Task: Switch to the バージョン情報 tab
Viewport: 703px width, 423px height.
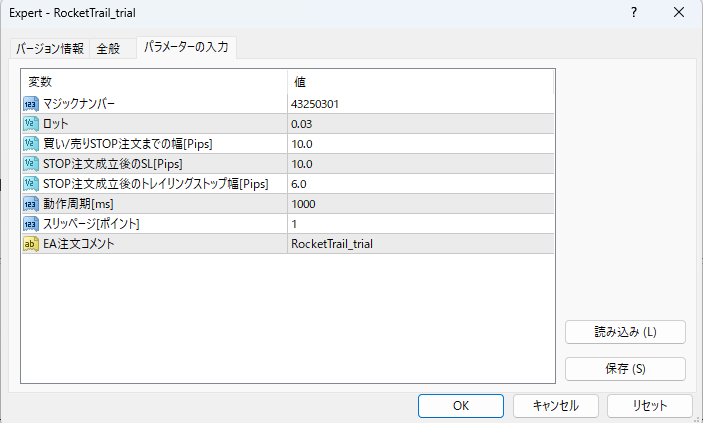Action: [49, 49]
